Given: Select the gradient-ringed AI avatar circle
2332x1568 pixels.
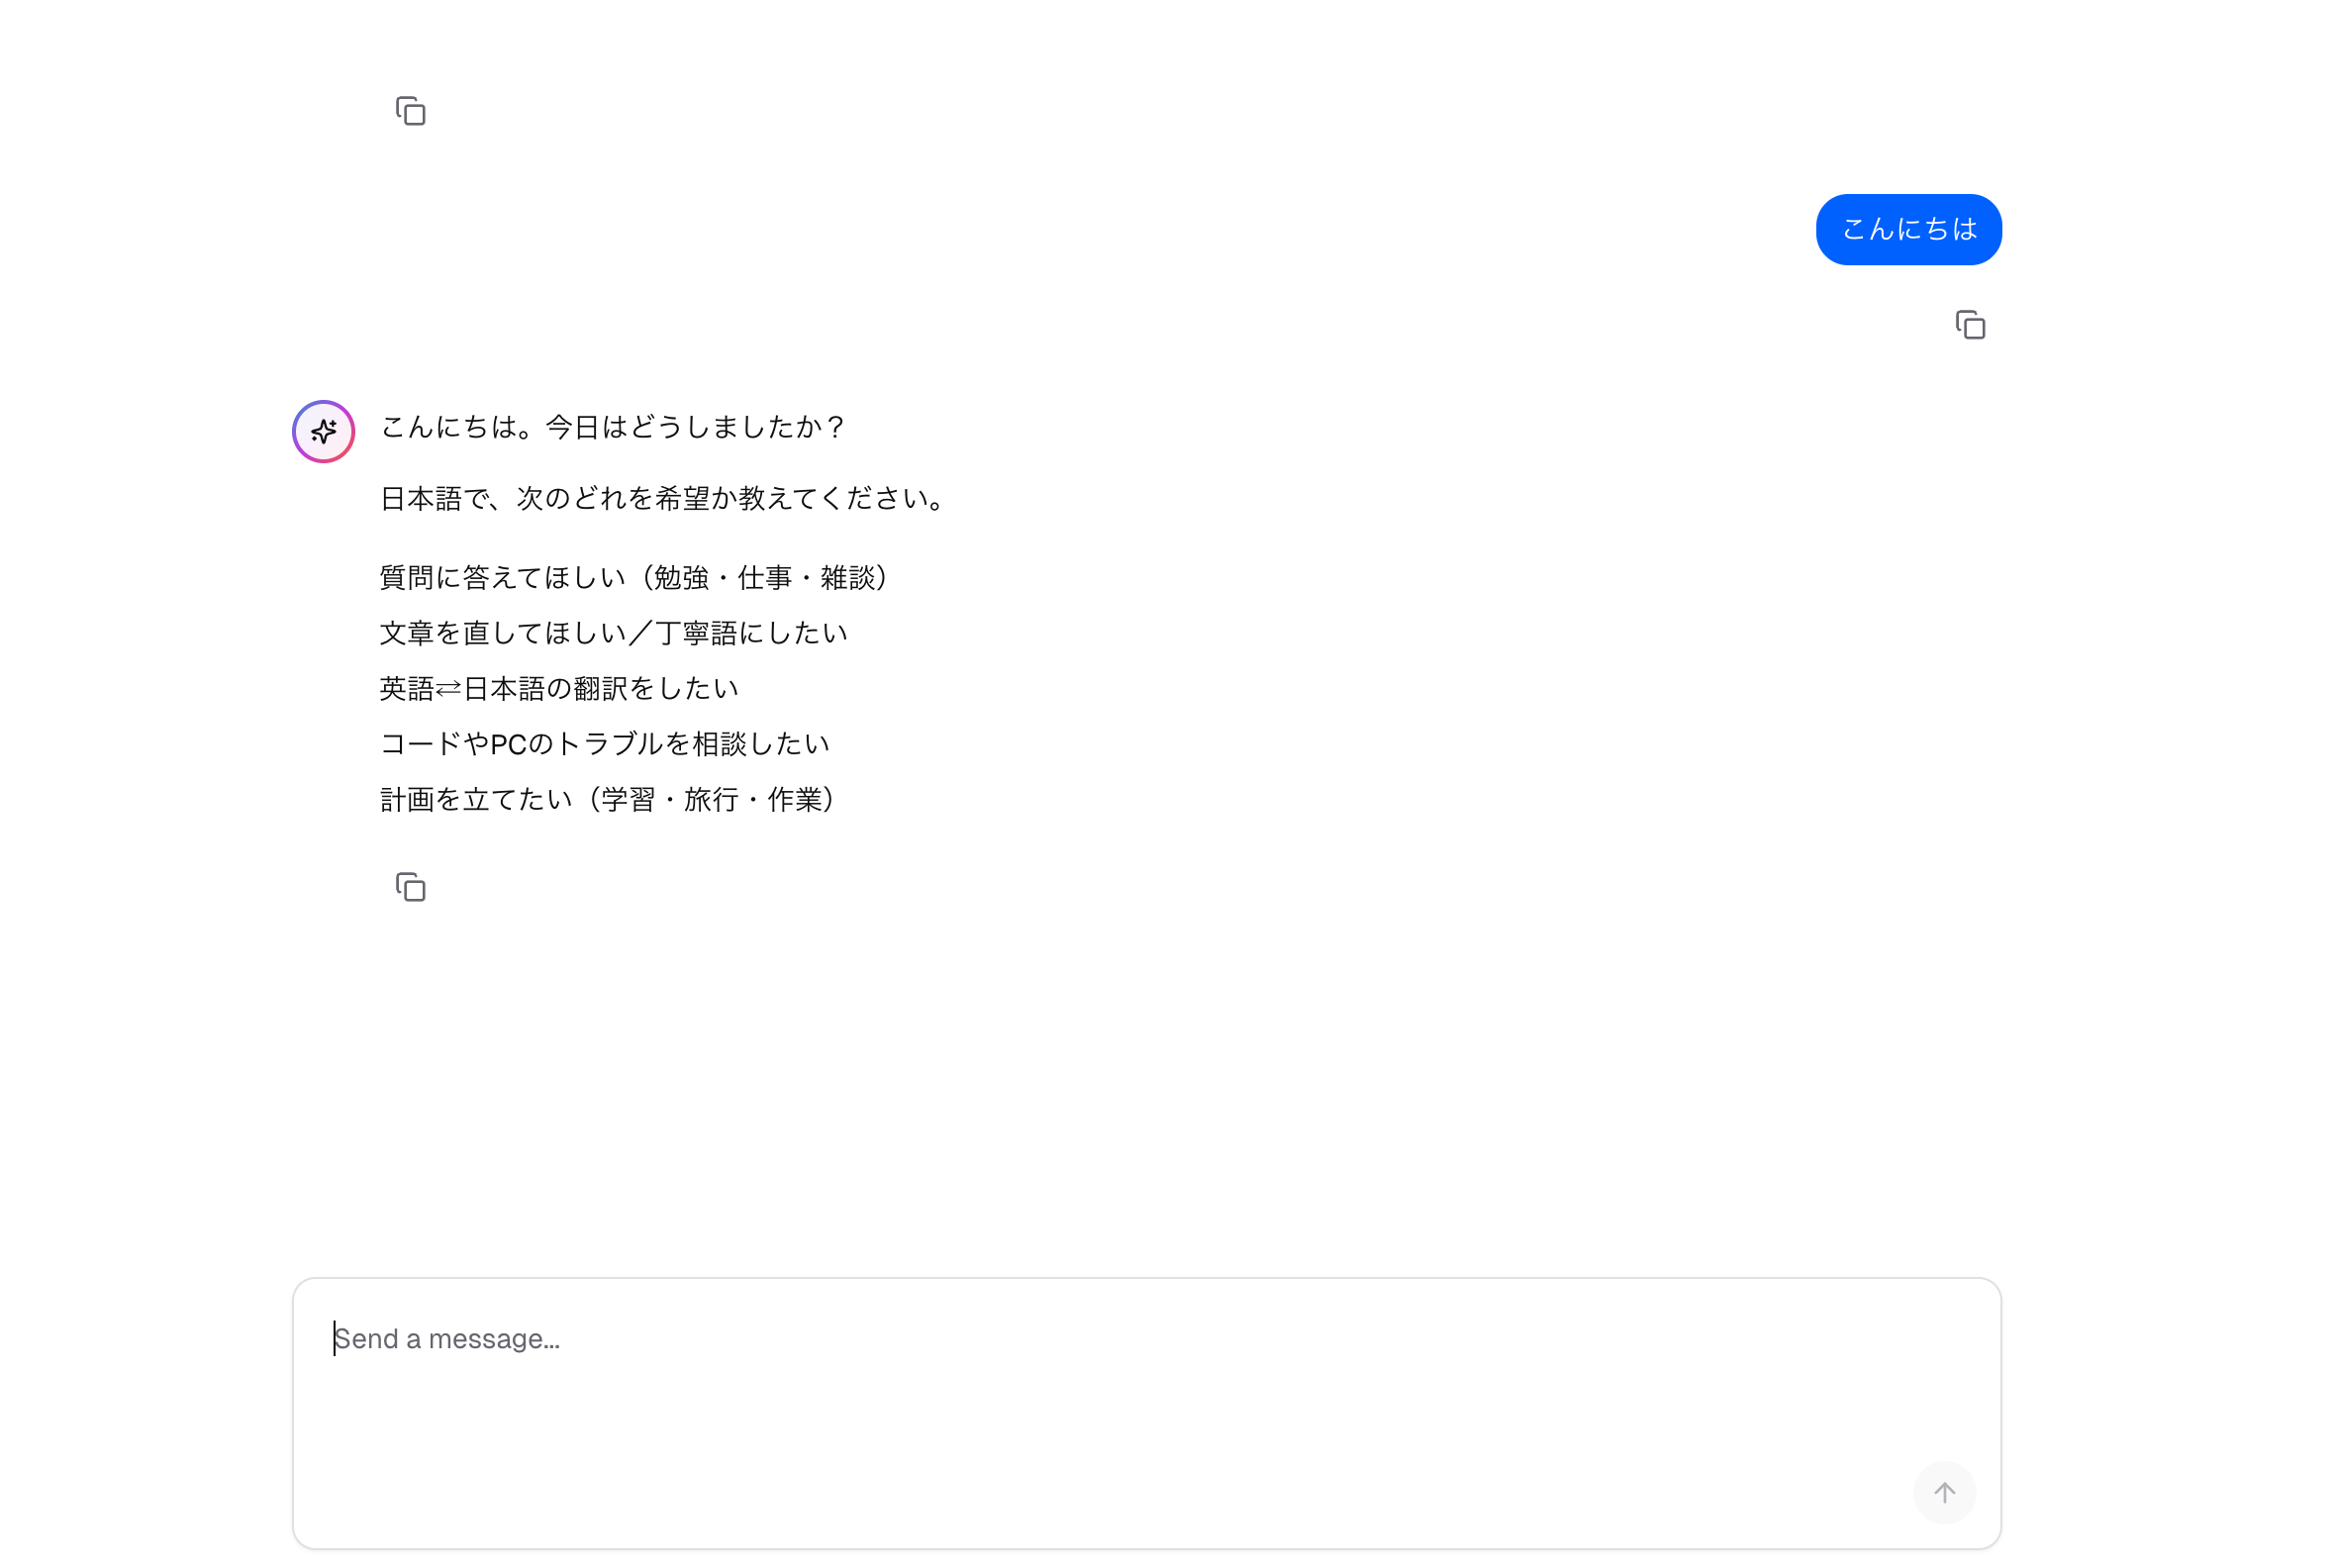Looking at the screenshot, I should pos(322,431).
